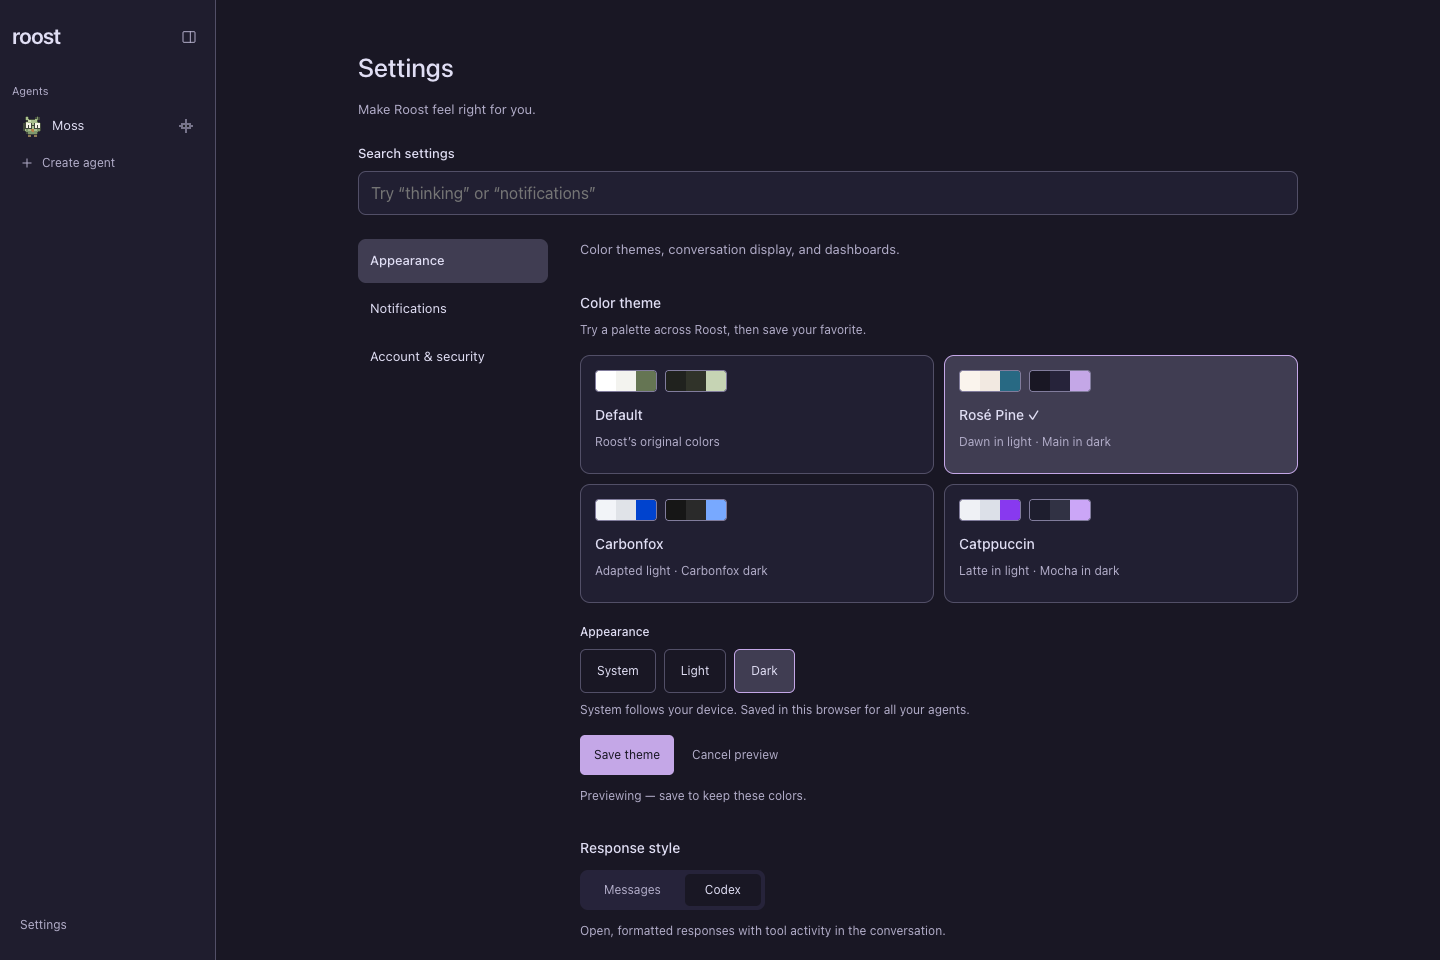Click the Carbonfox dark palette swatch
Image resolution: width=1440 pixels, height=960 pixels.
pyautogui.click(x=696, y=510)
